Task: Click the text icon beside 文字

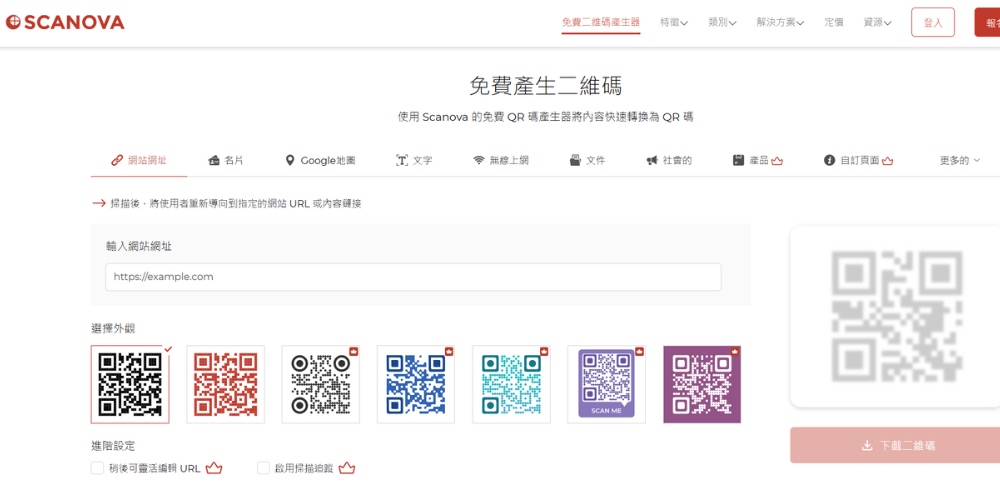Action: (x=401, y=161)
